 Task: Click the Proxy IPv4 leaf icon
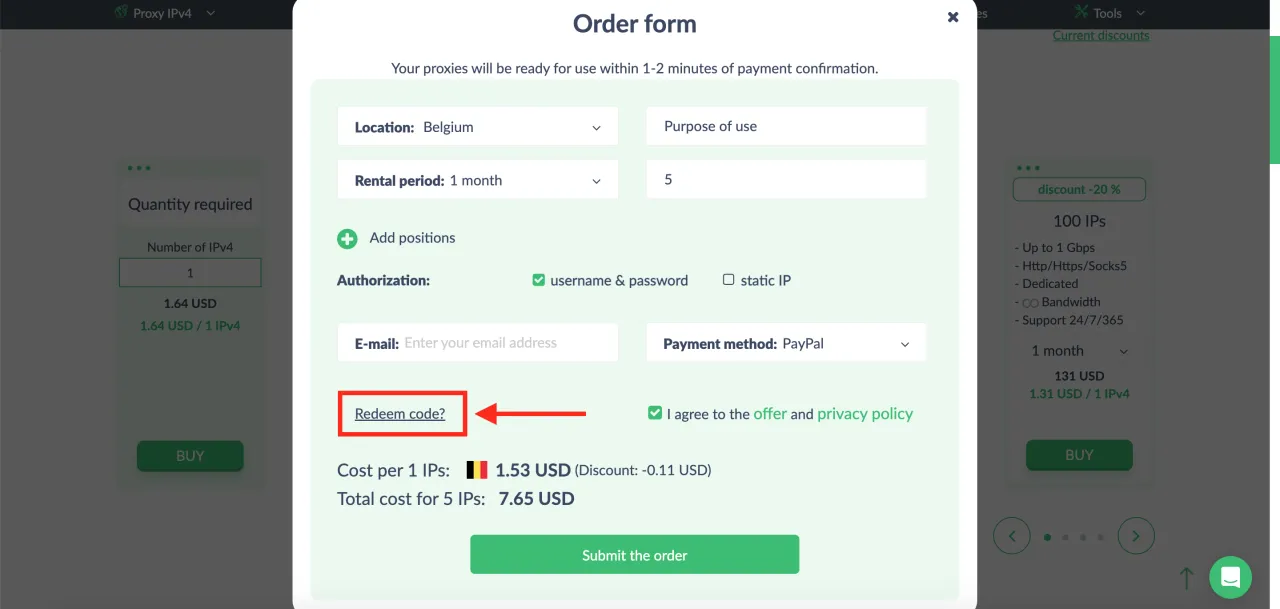[122, 13]
